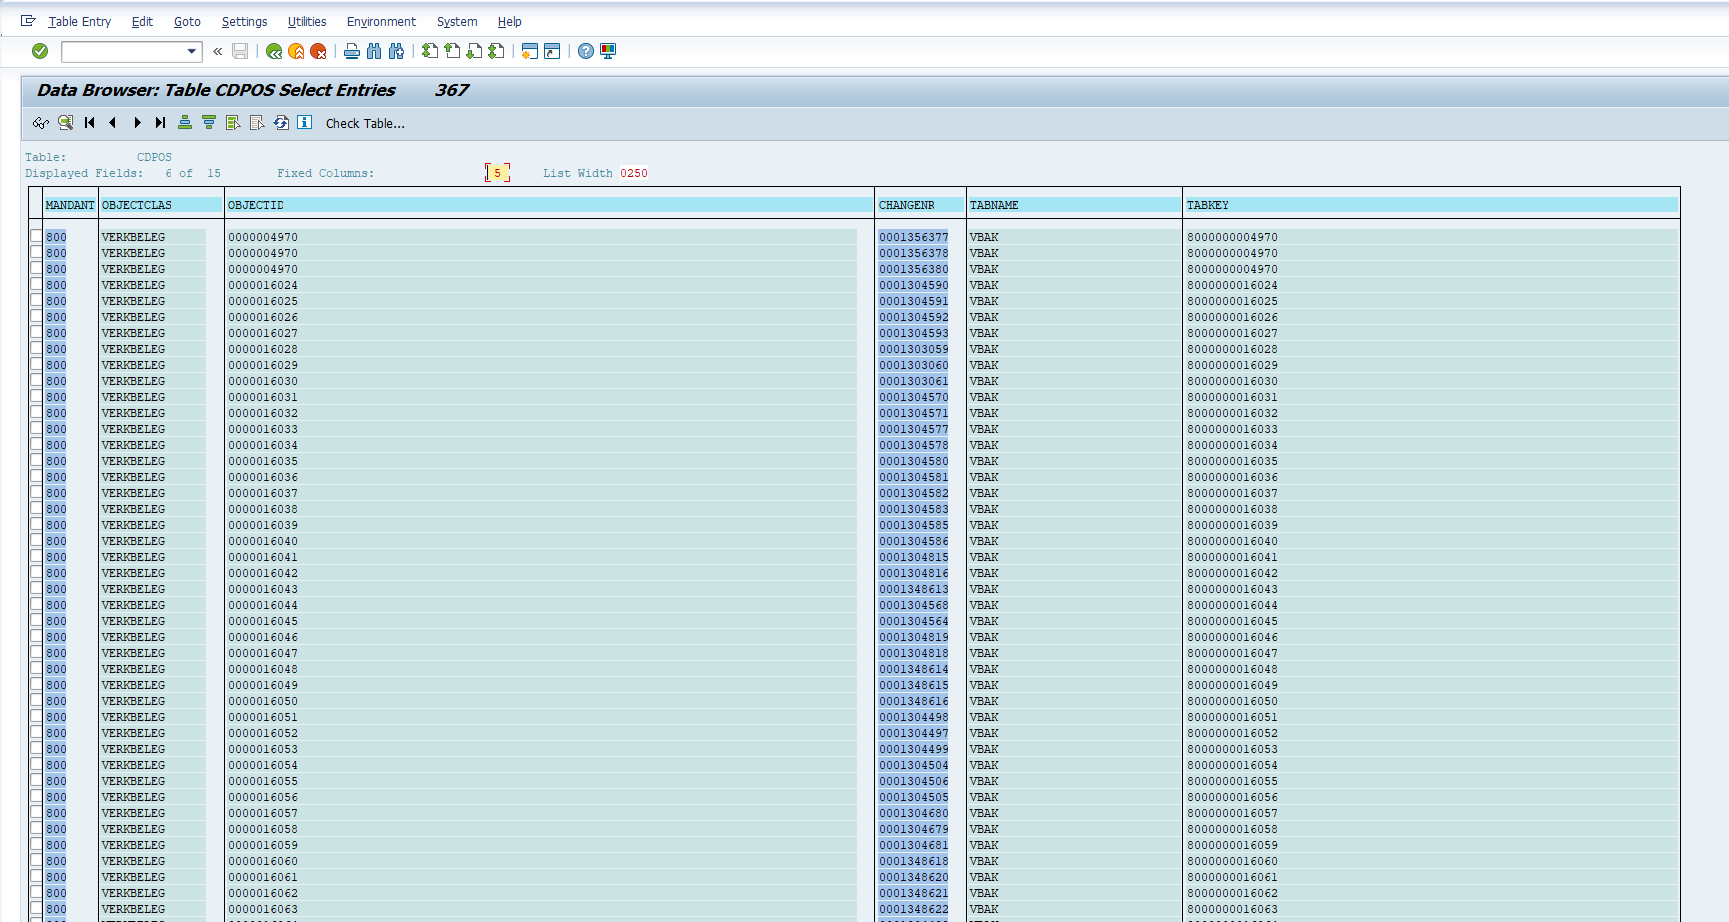
Task: Select checkbox for first 0000004970 row
Action: 37,237
